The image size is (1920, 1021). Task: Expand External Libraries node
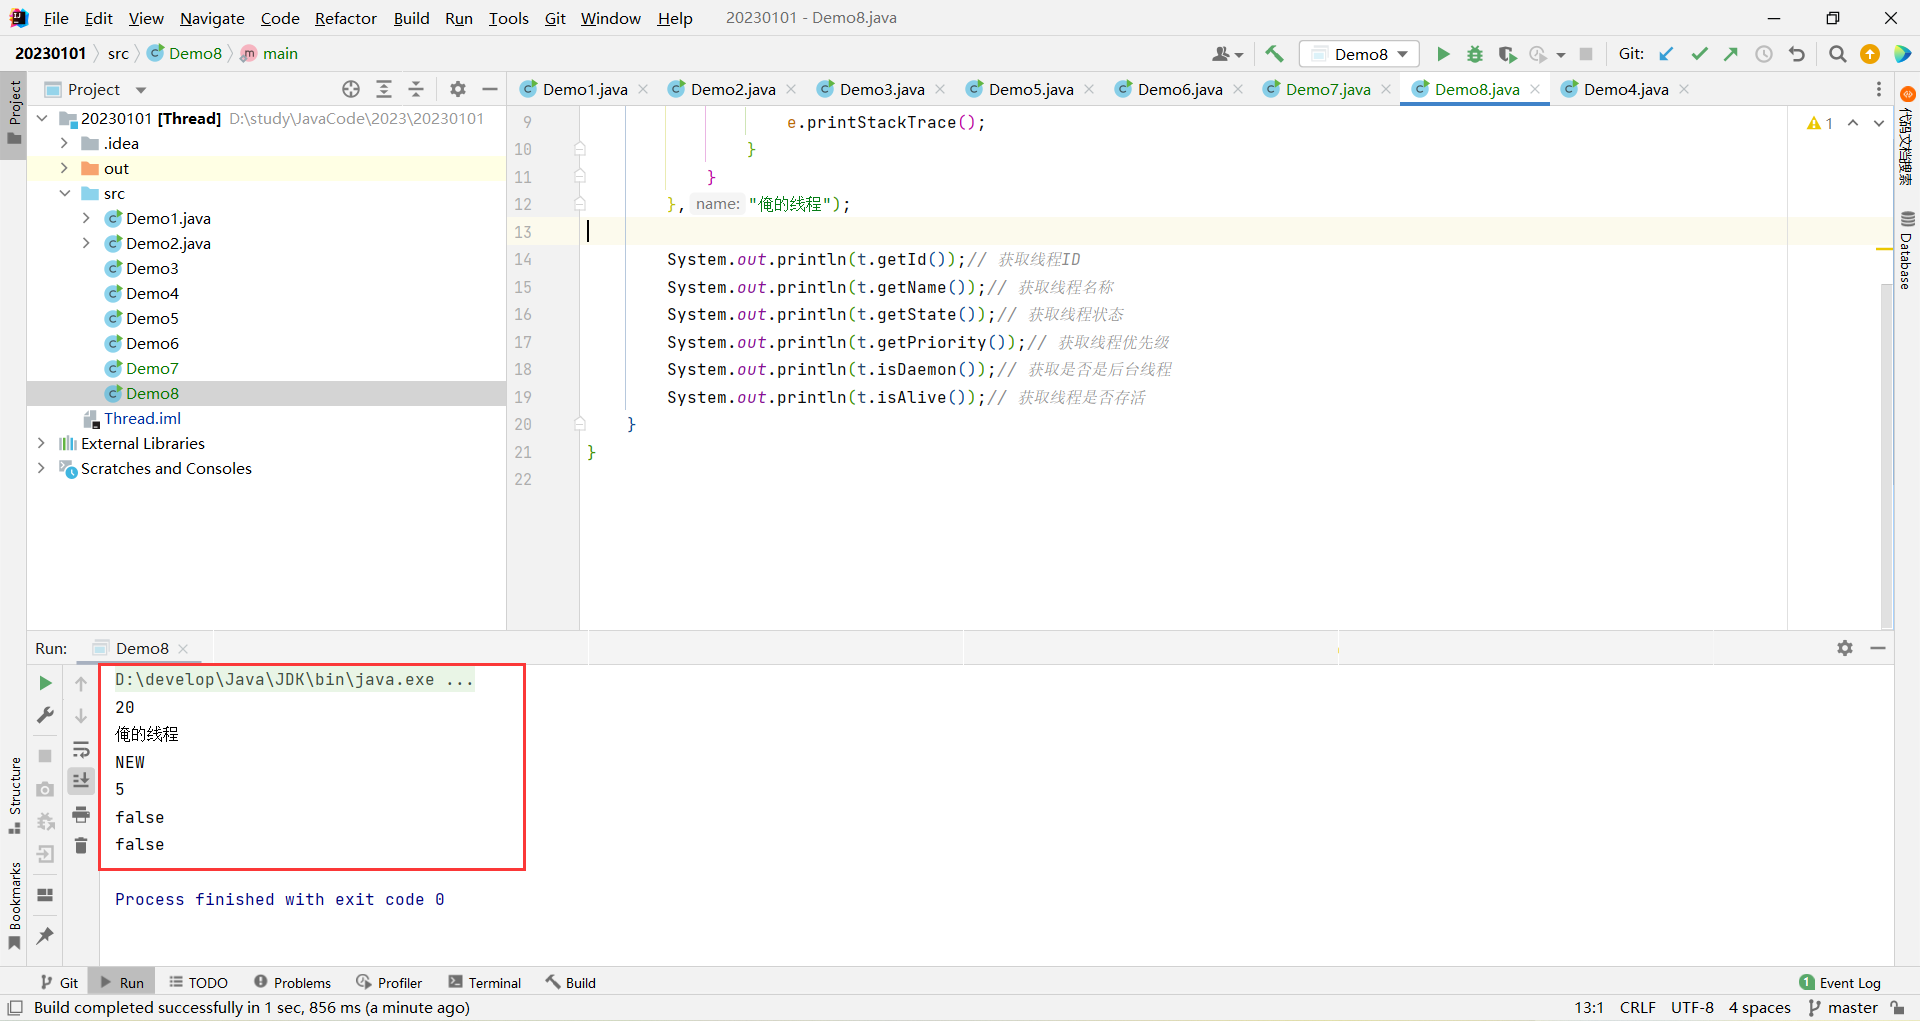point(41,443)
